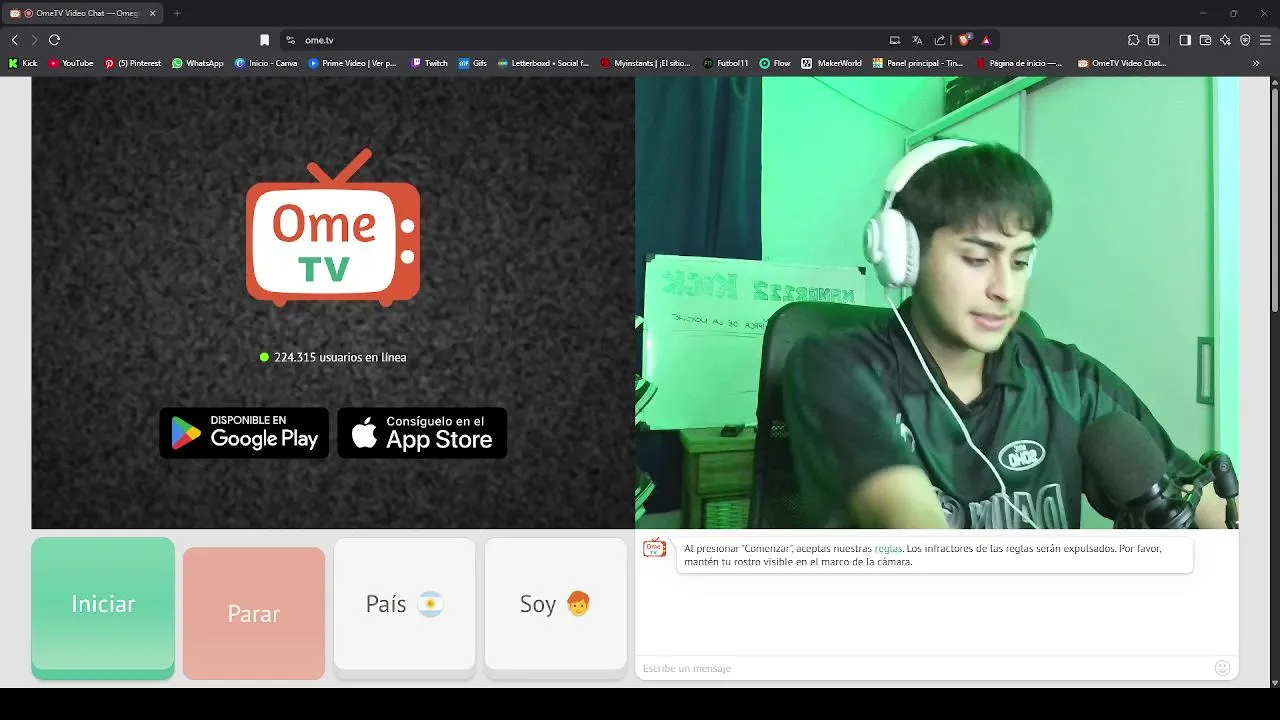The image size is (1280, 720).
Task: Open the Página de inicio bookmark
Action: 1020,63
